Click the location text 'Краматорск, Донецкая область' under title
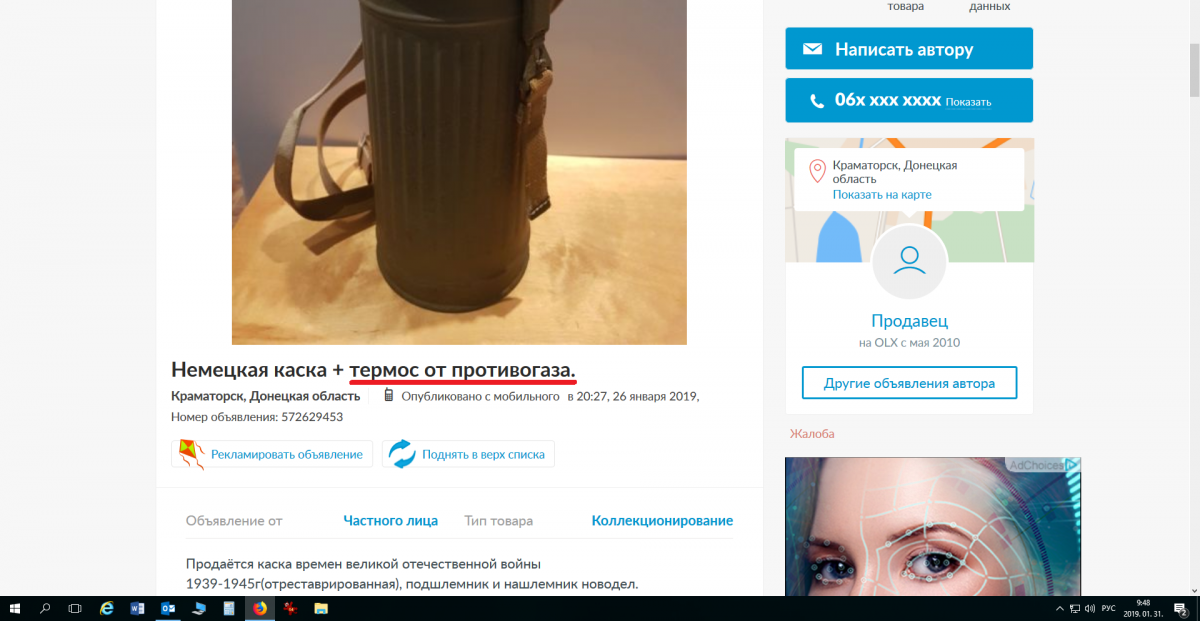1200x621 pixels. tap(265, 396)
